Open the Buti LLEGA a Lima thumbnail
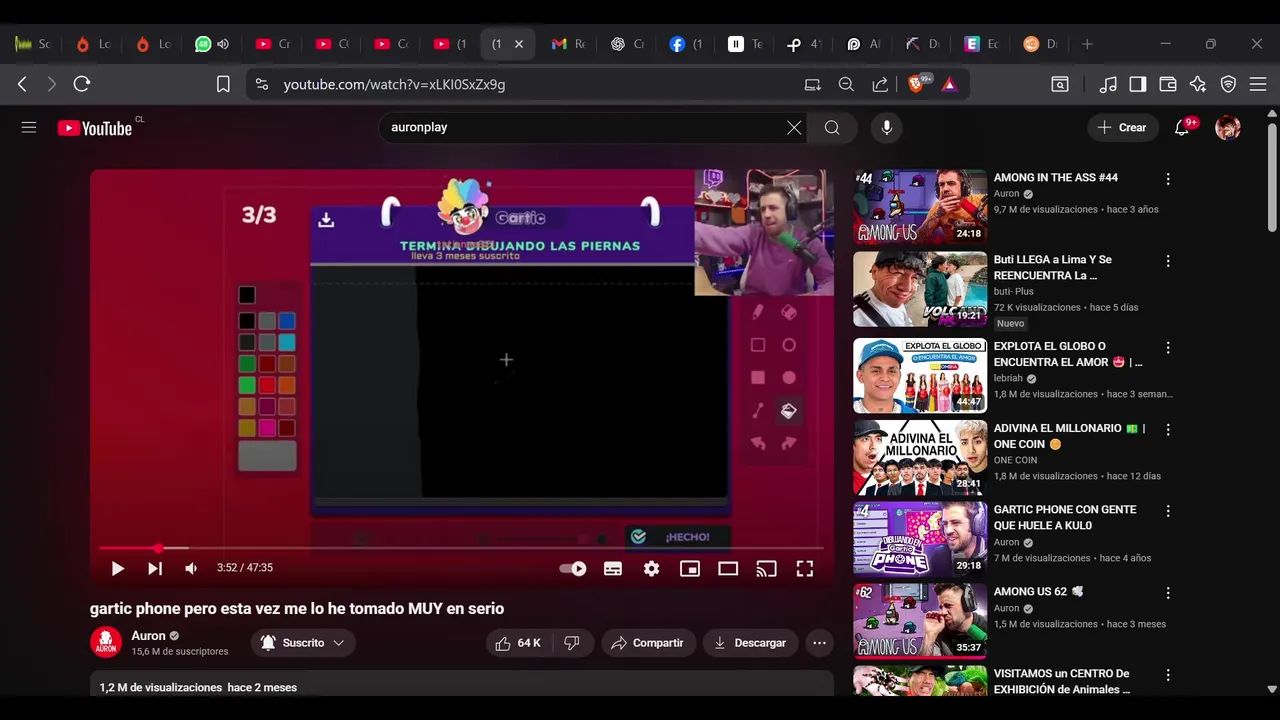The width and height of the screenshot is (1280, 720). click(x=920, y=289)
